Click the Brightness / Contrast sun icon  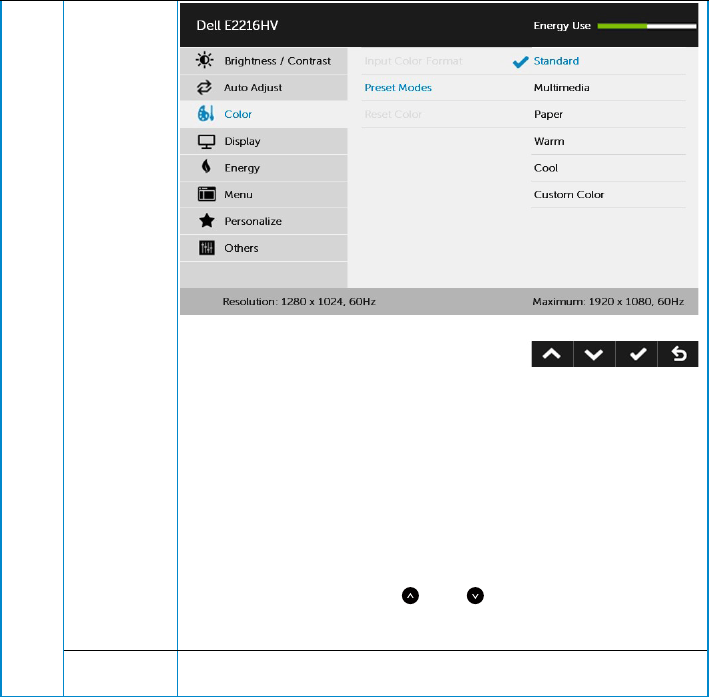tap(204, 60)
